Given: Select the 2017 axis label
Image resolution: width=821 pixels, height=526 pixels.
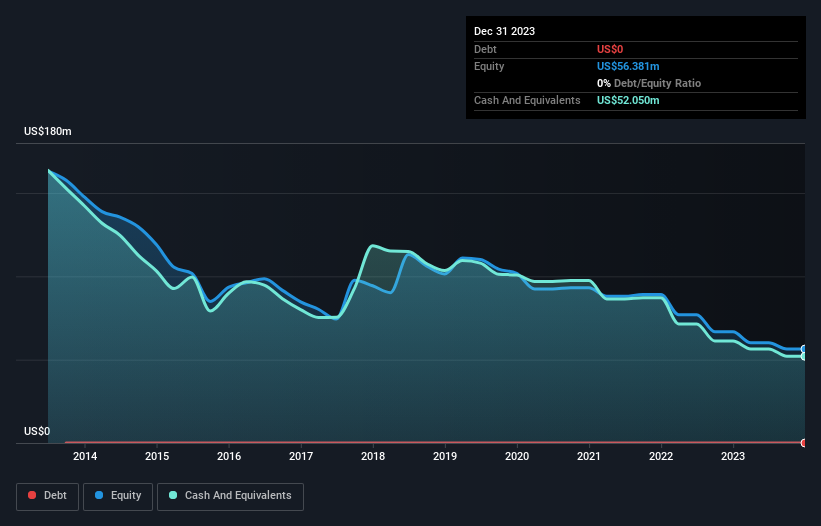Looking at the screenshot, I should pyautogui.click(x=301, y=456).
